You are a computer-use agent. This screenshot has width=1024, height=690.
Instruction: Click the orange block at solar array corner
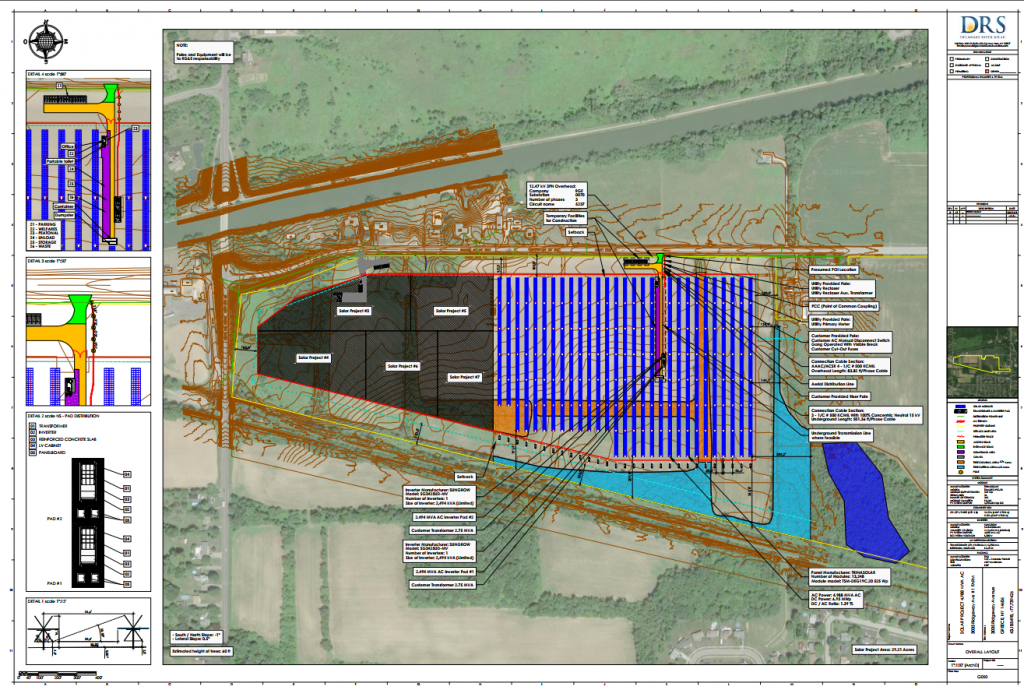(504, 416)
